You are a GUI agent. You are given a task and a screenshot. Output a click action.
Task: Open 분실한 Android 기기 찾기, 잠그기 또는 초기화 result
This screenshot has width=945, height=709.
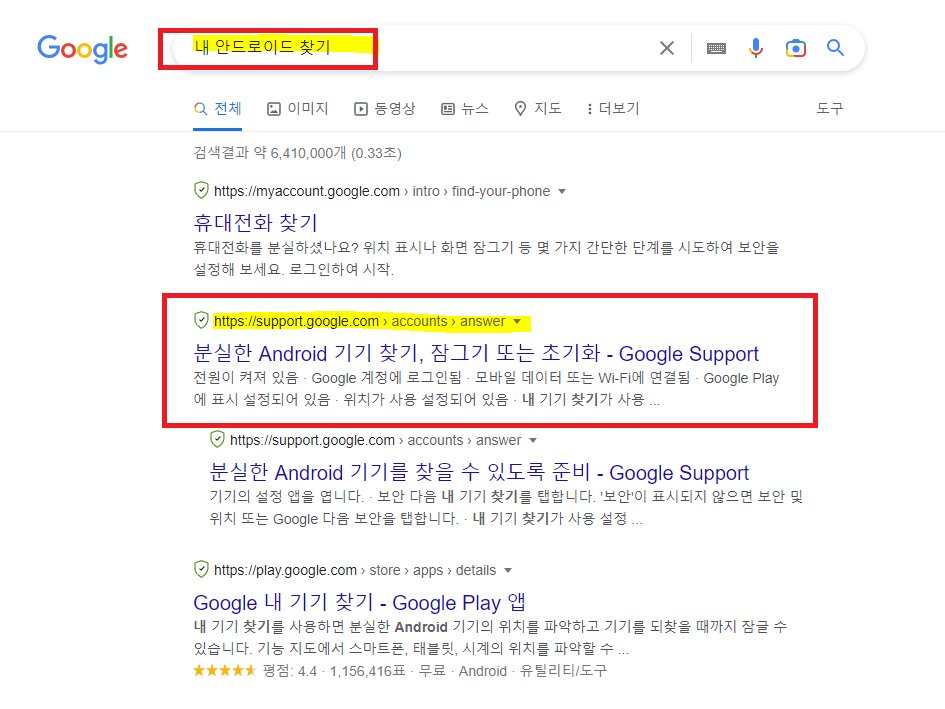[x=476, y=353]
